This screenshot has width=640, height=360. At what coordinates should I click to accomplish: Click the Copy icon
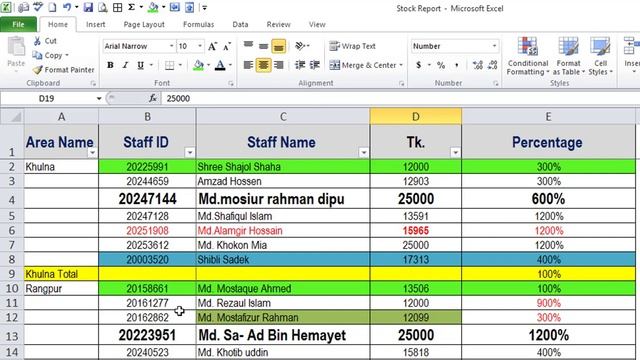tap(37, 55)
